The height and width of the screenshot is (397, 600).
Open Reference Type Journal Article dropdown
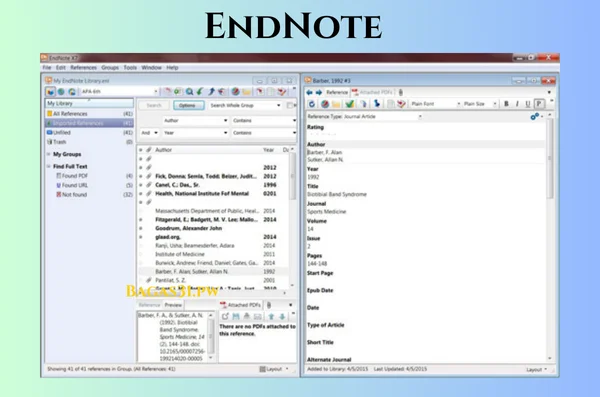(x=364, y=116)
